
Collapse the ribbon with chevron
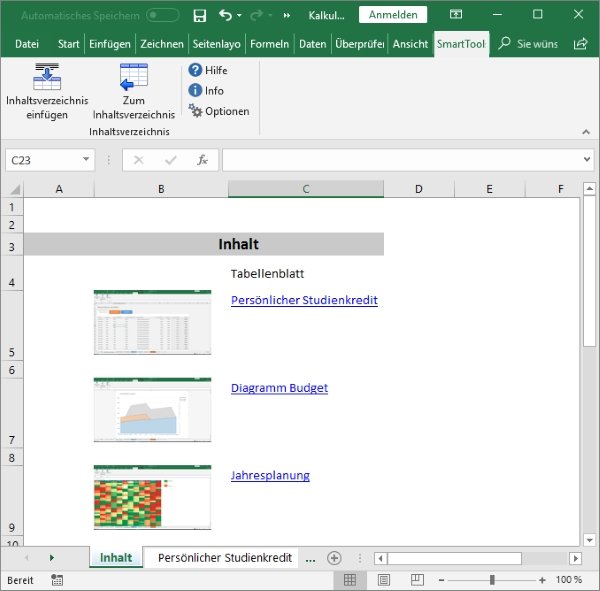pyautogui.click(x=586, y=132)
